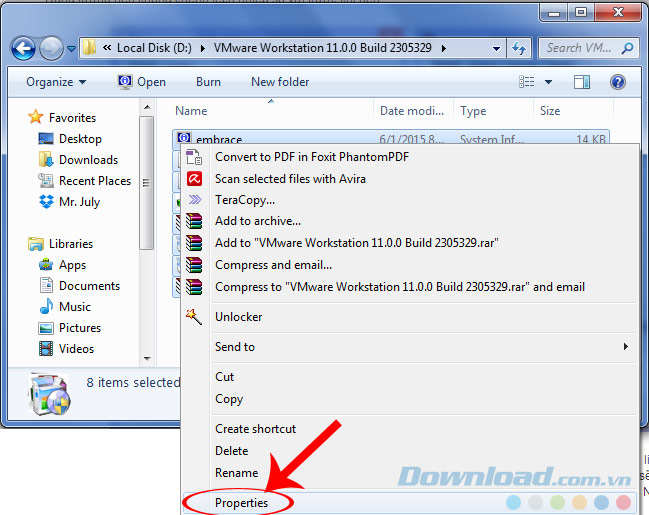Choose Properties from context menu
The image size is (649, 515).
(x=410, y=503)
